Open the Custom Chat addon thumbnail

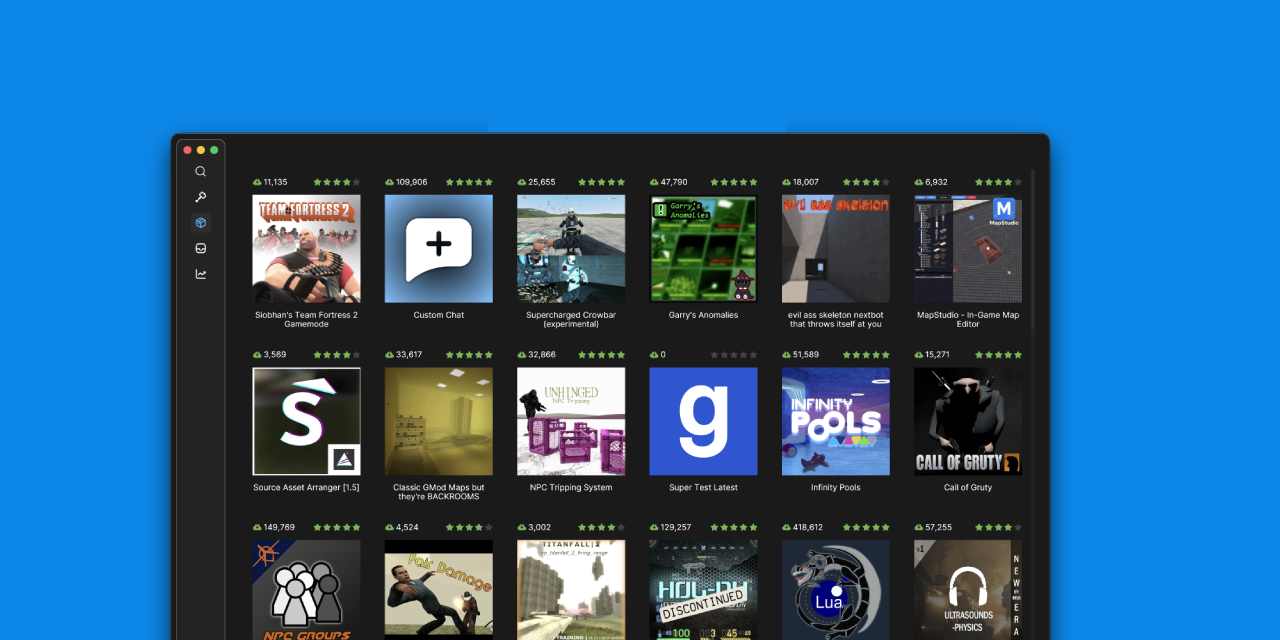439,249
